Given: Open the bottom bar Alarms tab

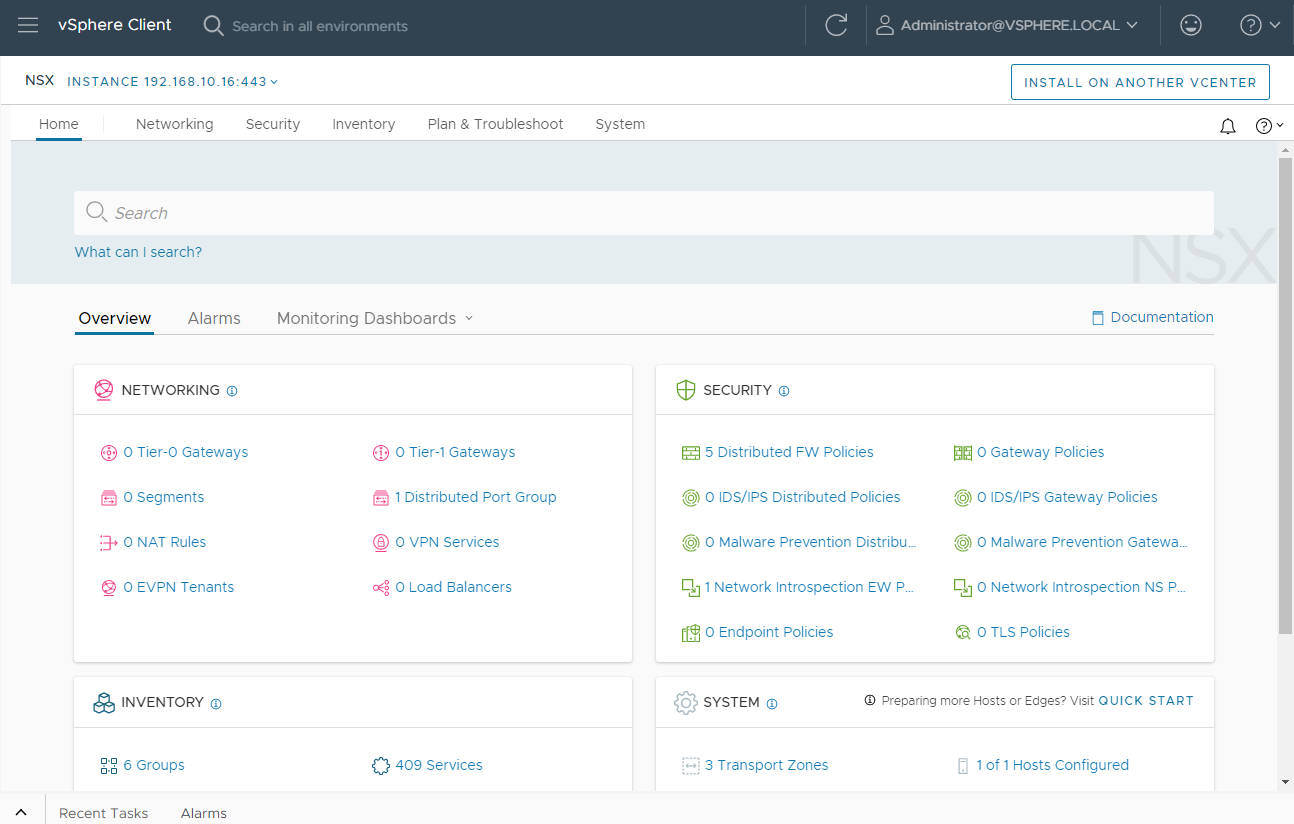Looking at the screenshot, I should 204,813.
